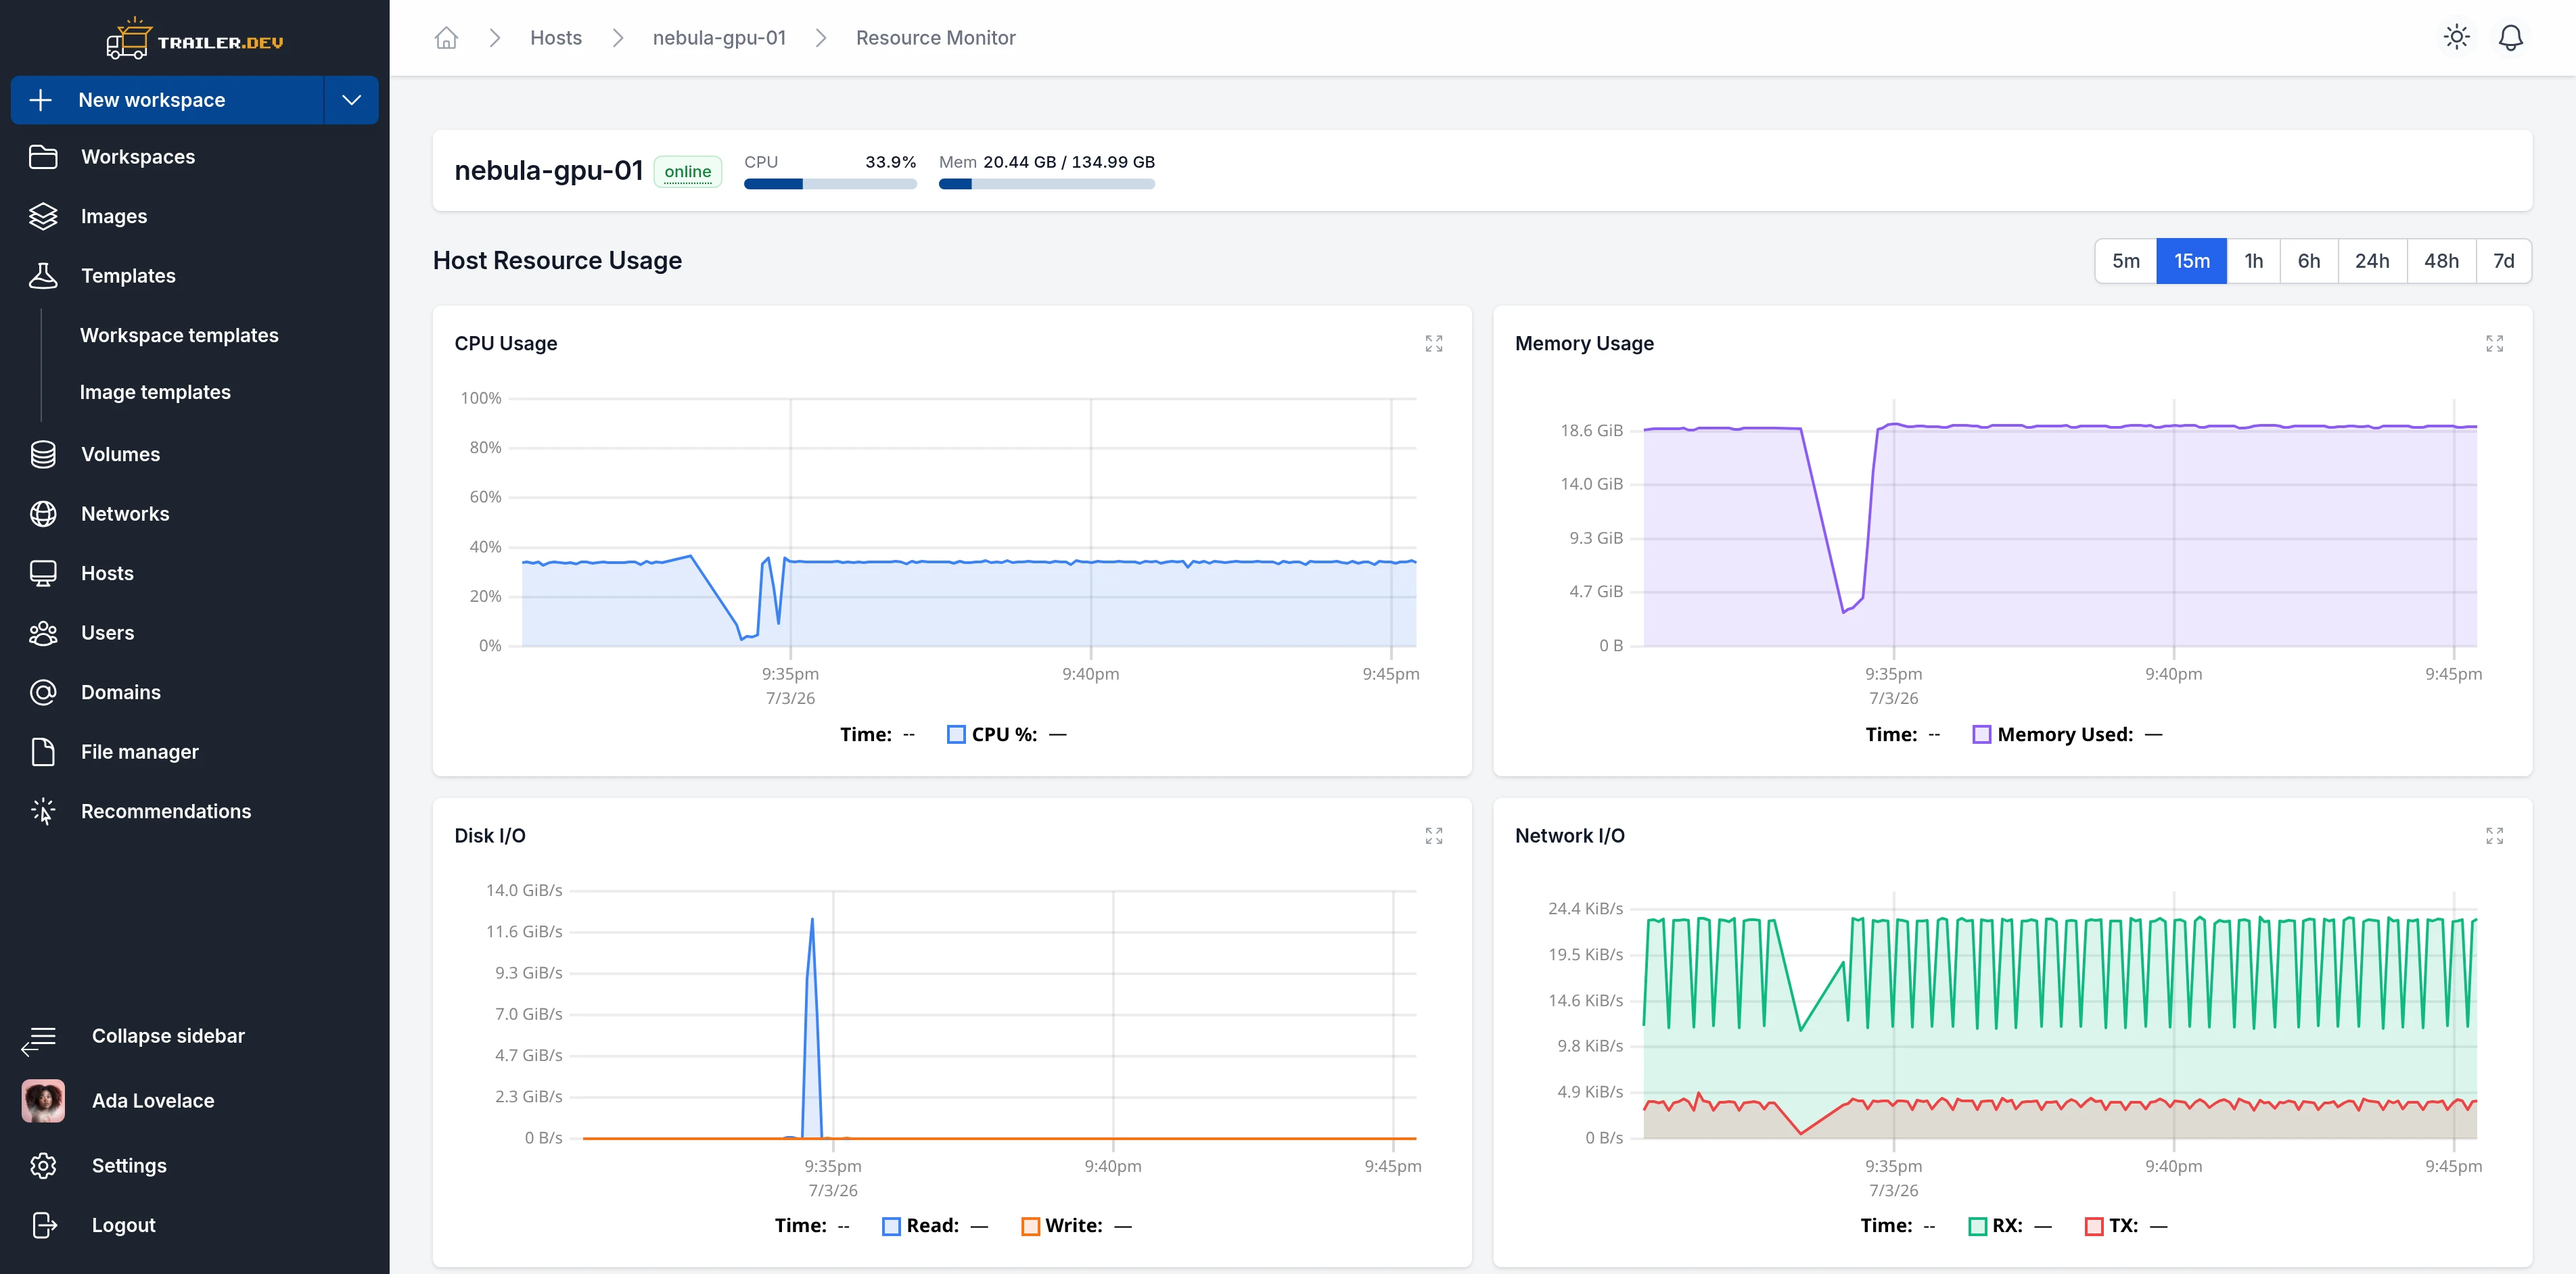The height and width of the screenshot is (1274, 2576).
Task: Toggle the Read legend swatch
Action: (x=891, y=1227)
